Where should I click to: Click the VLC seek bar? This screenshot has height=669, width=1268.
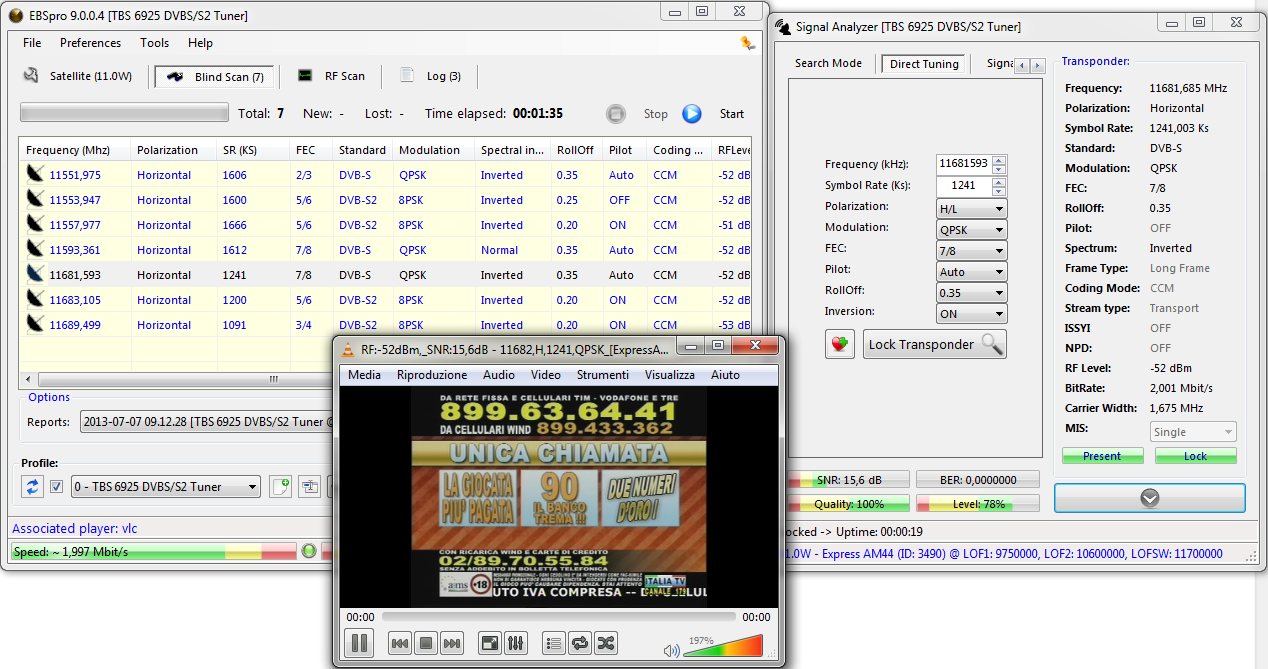click(x=558, y=617)
